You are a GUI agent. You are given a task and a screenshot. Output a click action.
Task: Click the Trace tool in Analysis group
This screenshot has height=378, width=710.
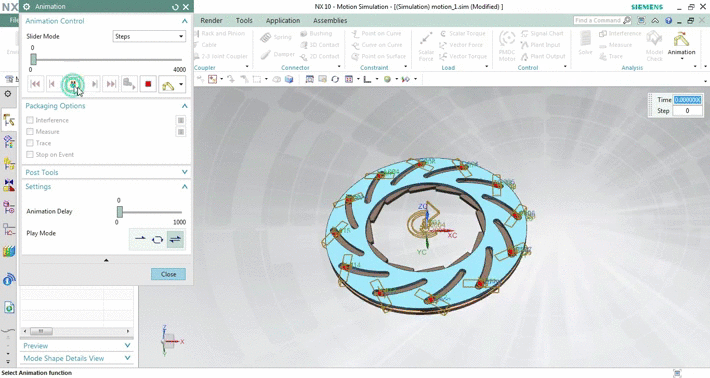tap(611, 56)
